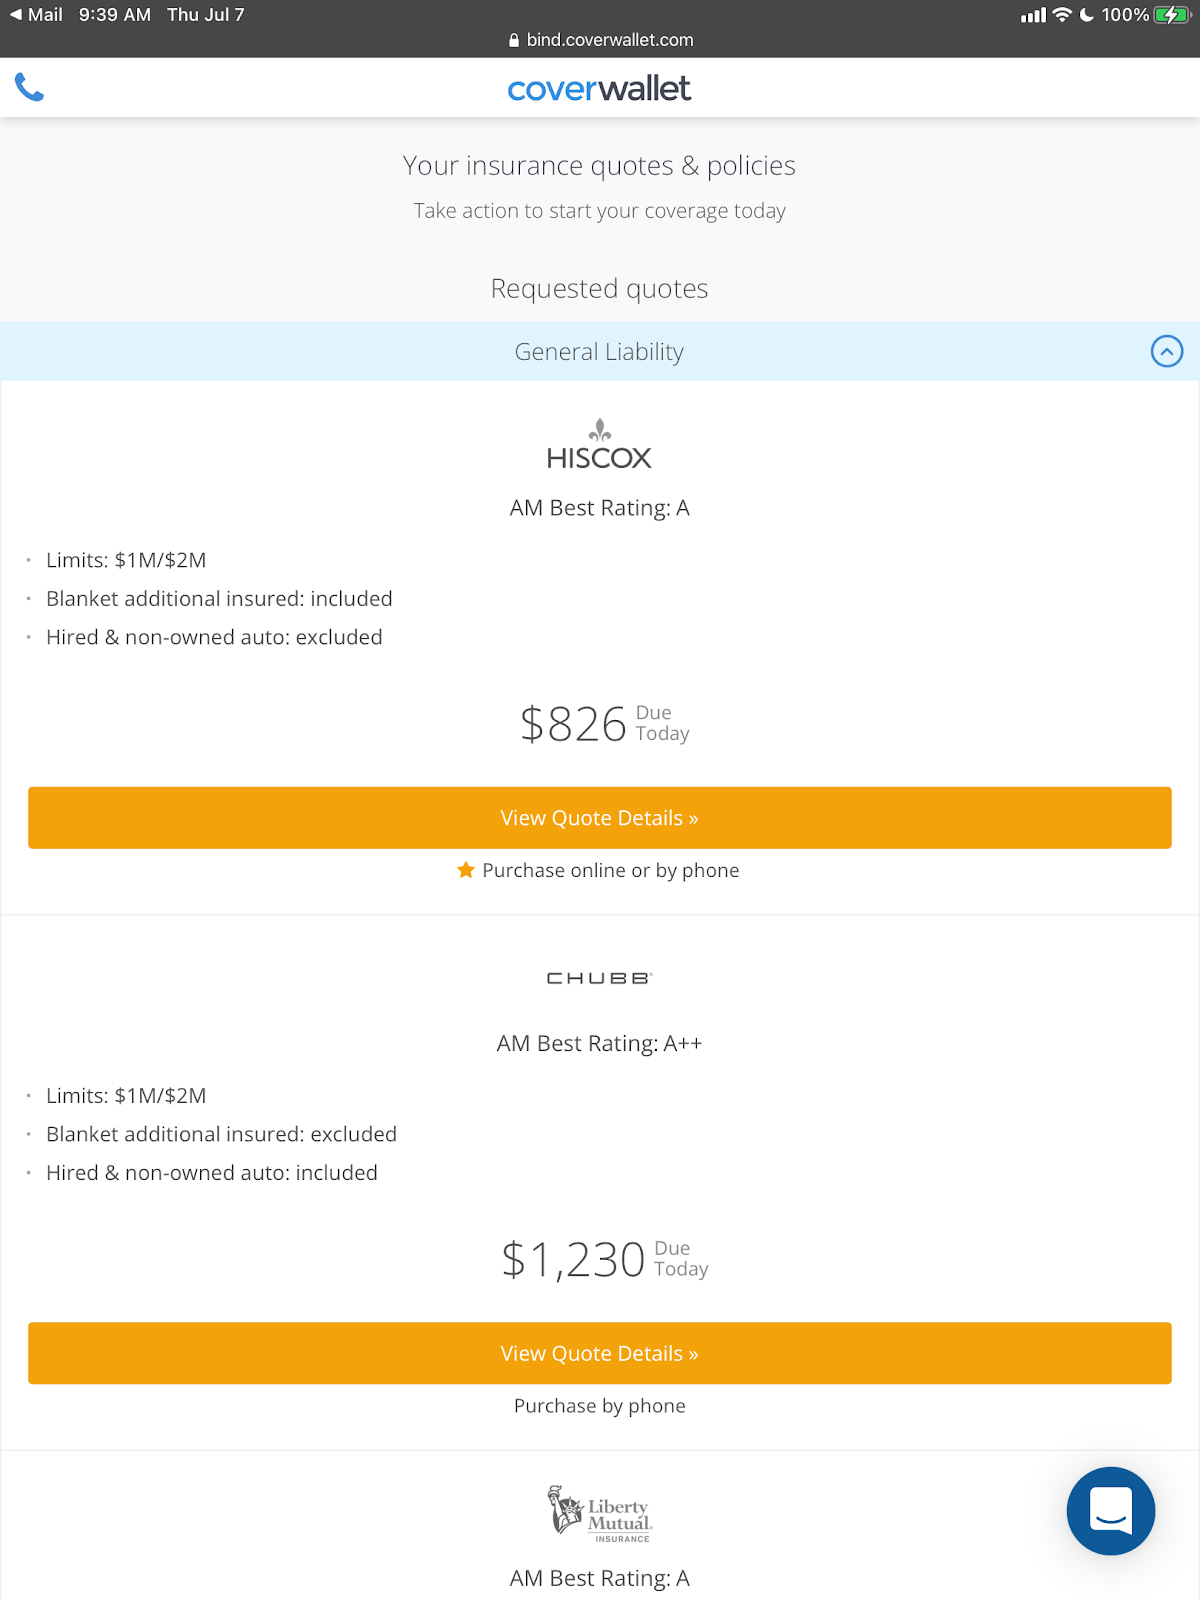
Task: Click the CoverWallet logo
Action: pos(599,89)
